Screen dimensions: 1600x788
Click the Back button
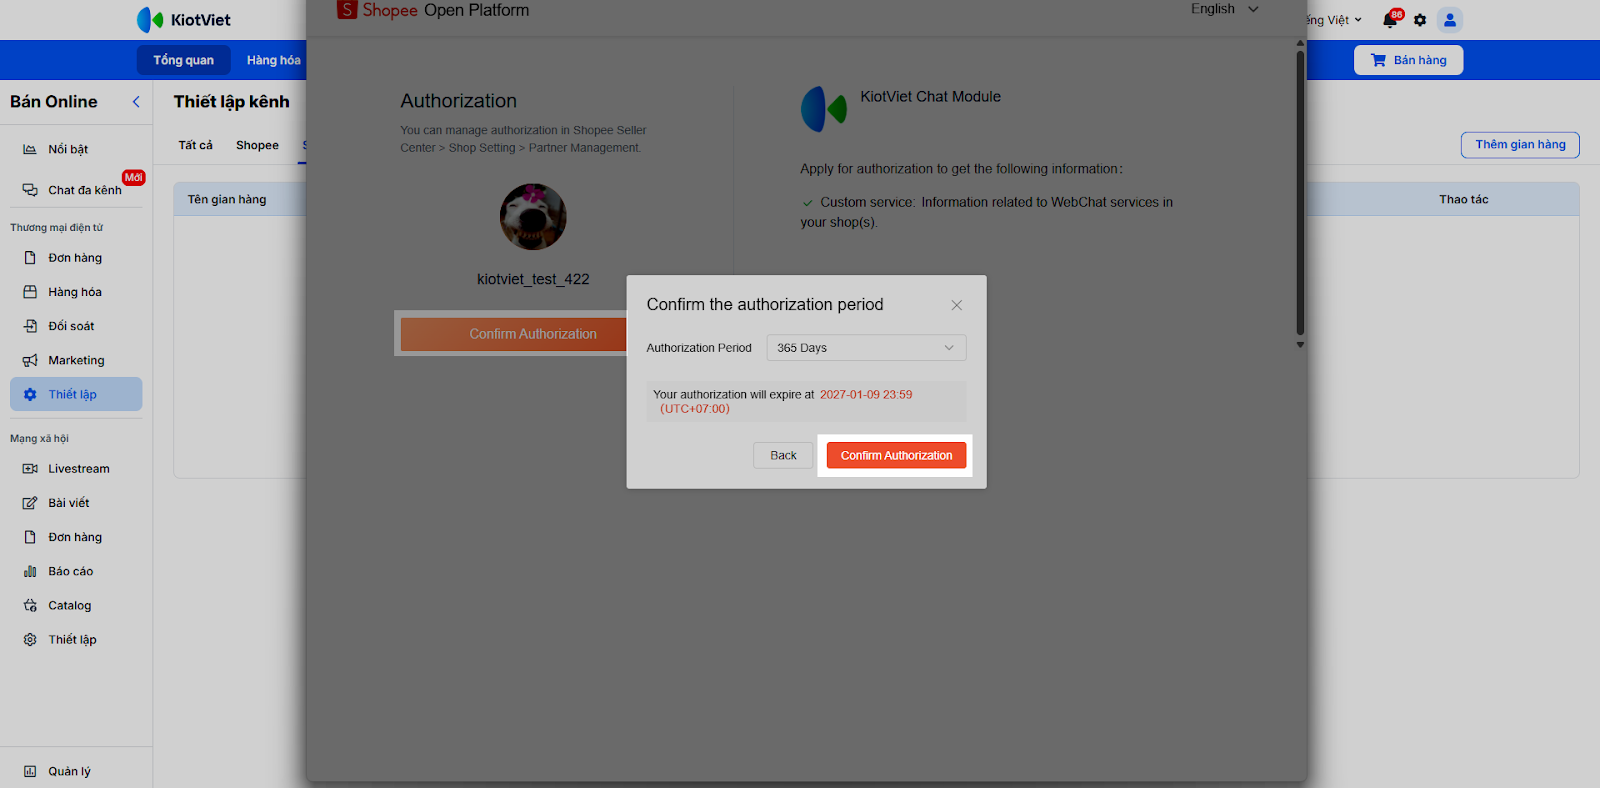[783, 455]
